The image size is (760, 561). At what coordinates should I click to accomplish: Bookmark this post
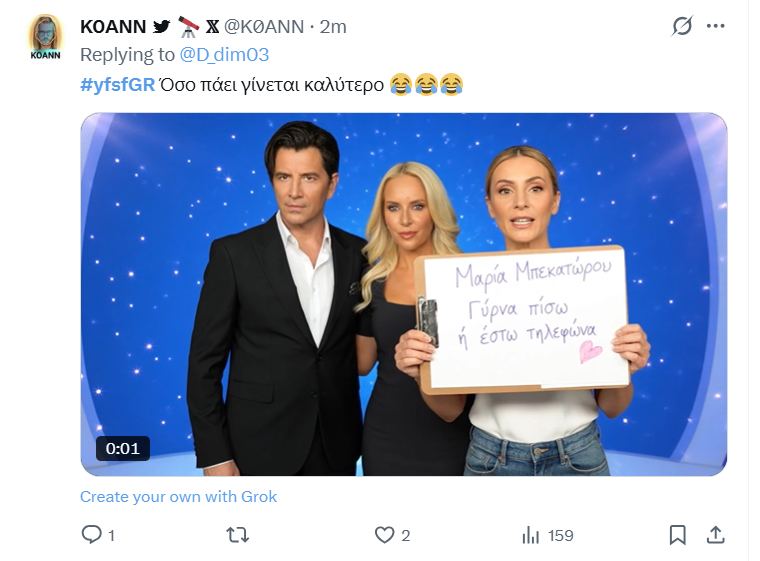point(677,536)
